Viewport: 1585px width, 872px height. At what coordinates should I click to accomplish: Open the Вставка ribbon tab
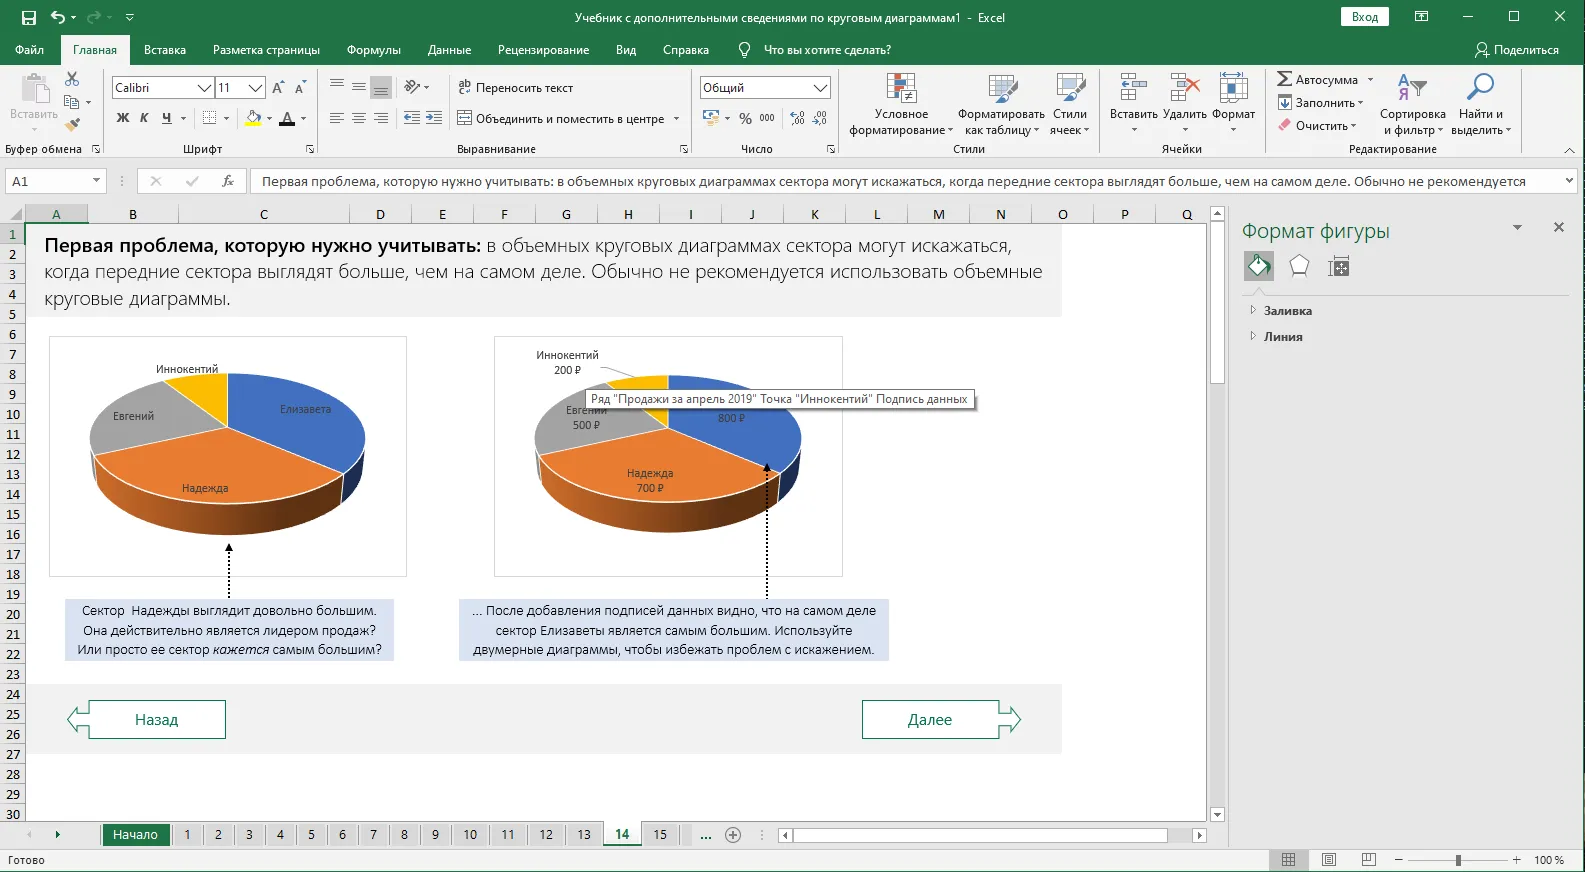[x=165, y=50]
